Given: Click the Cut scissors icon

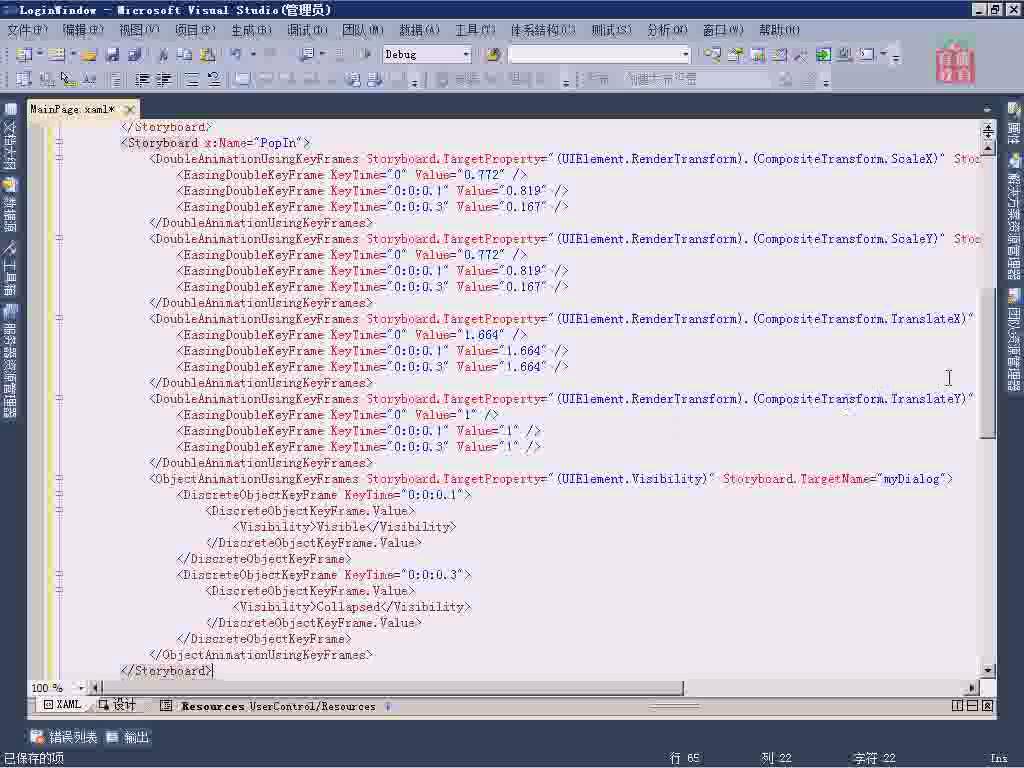Looking at the screenshot, I should [163, 56].
